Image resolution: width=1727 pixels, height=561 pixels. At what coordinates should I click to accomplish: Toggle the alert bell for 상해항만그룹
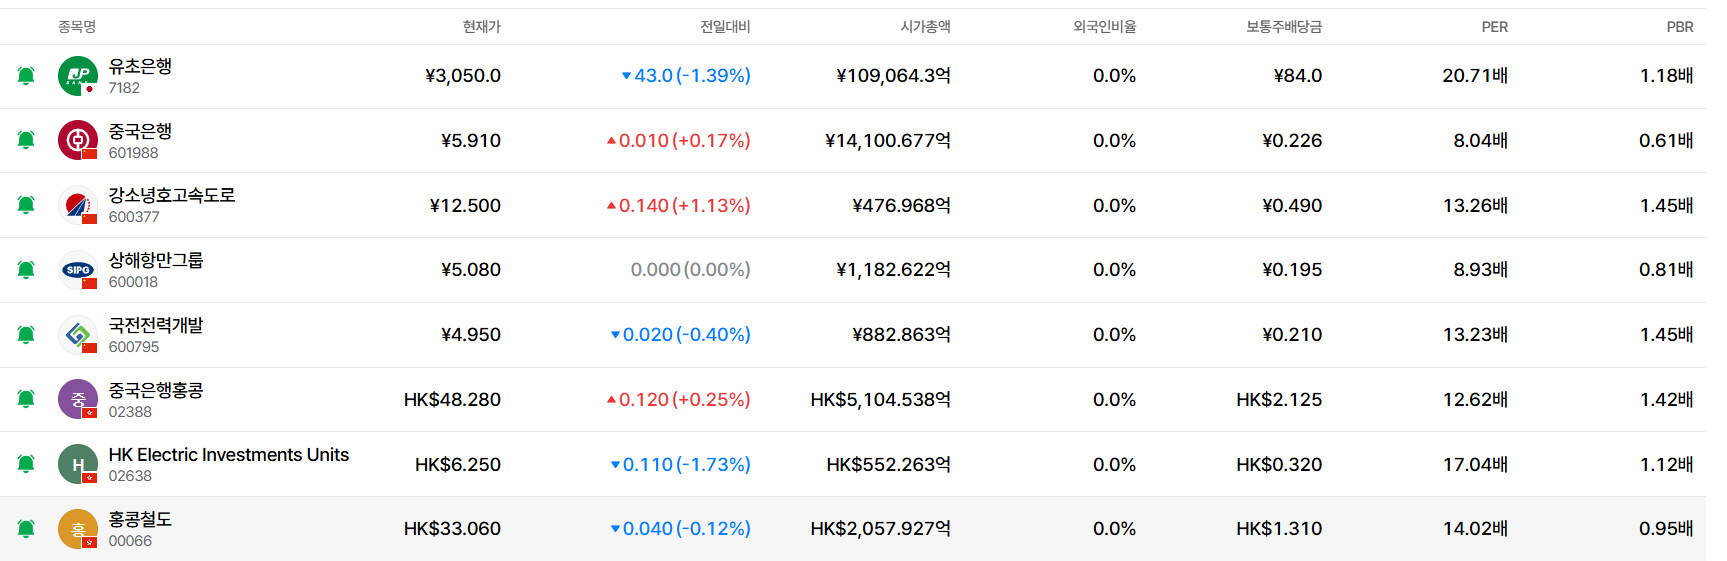click(26, 270)
